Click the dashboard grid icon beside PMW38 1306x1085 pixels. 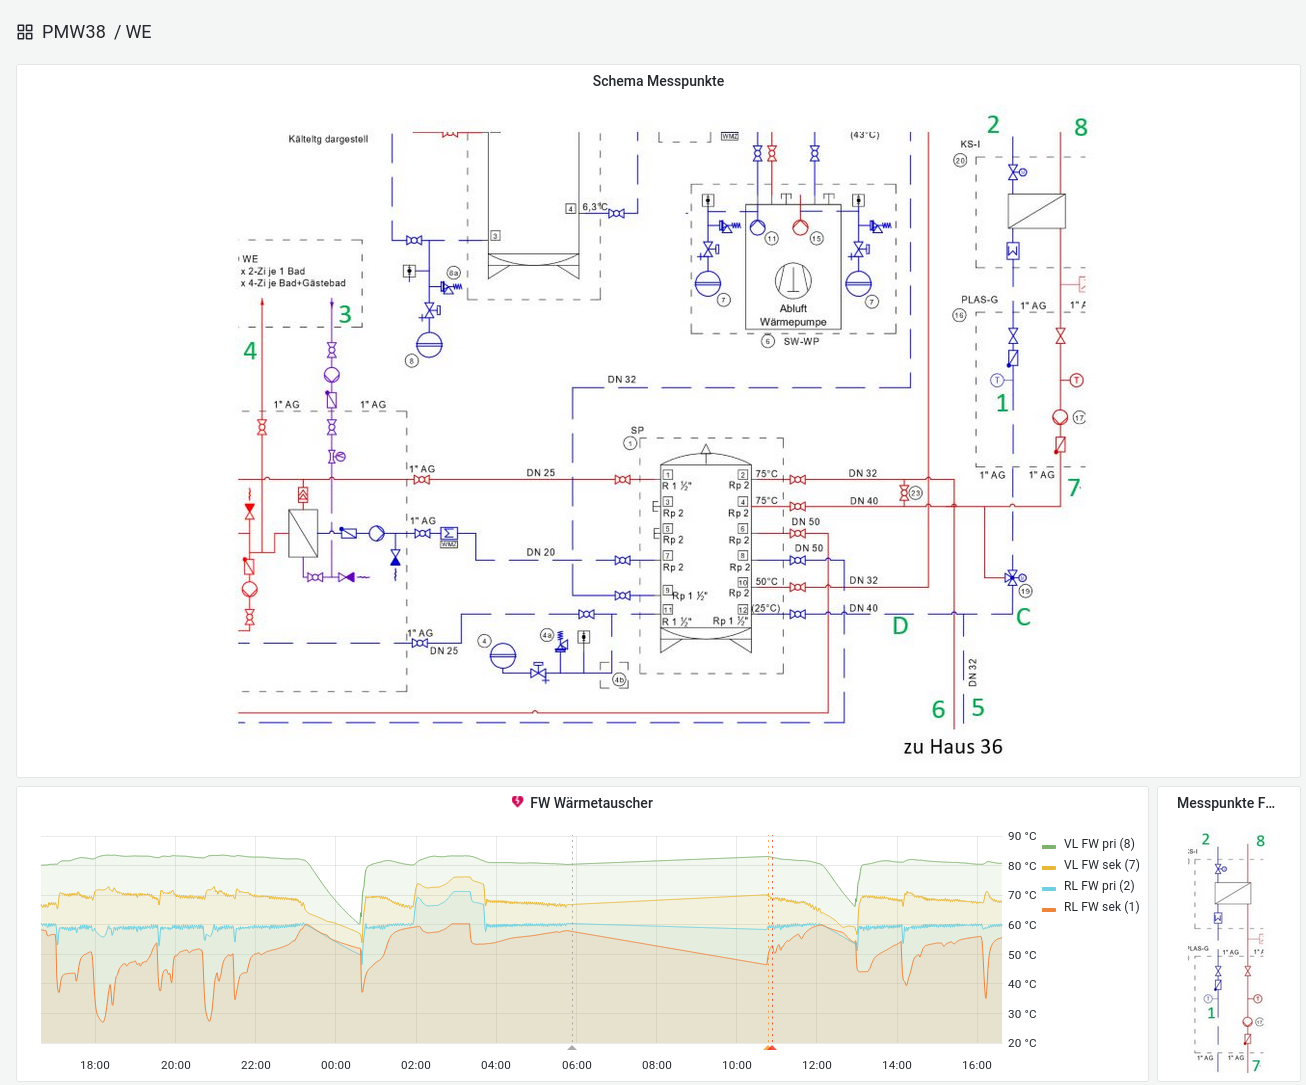(x=25, y=31)
